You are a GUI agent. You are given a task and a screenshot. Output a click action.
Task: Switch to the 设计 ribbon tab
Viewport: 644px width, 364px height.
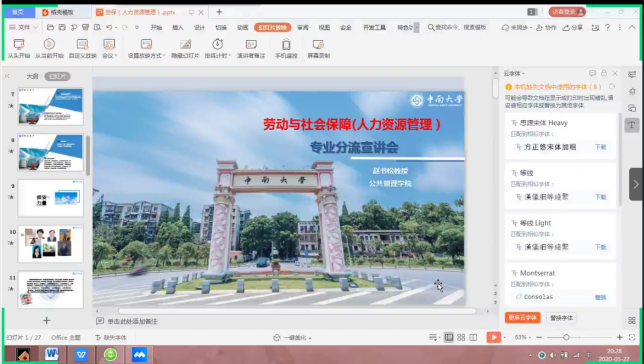[x=199, y=28]
